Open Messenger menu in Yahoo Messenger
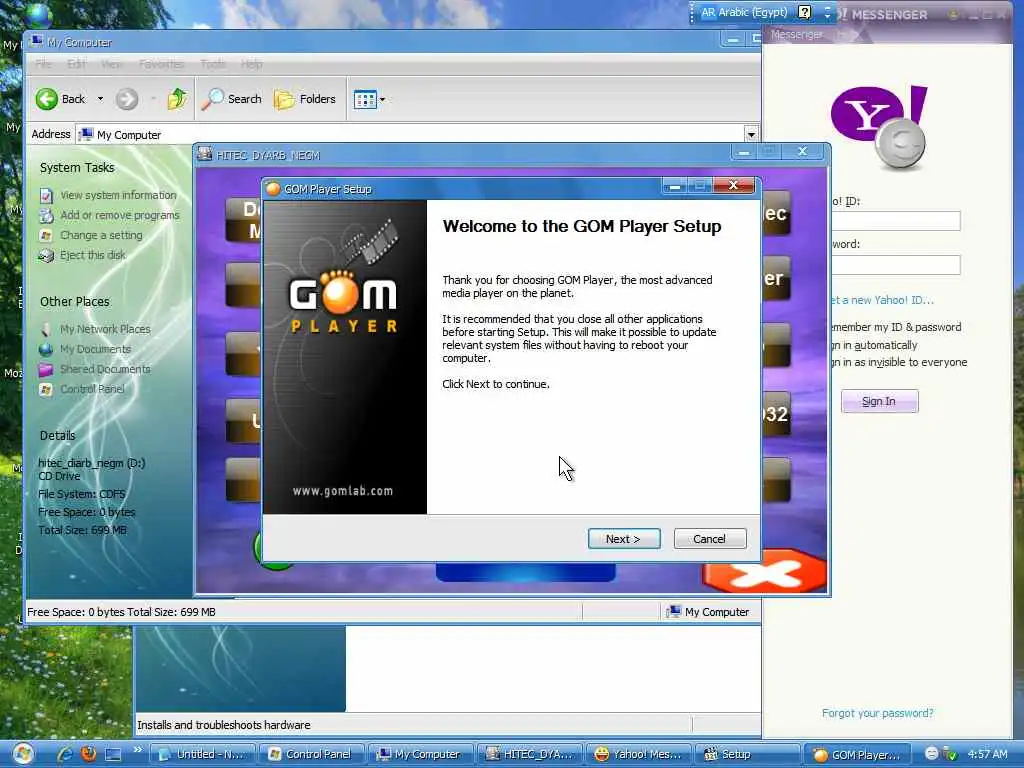1024x768 pixels. coord(796,35)
